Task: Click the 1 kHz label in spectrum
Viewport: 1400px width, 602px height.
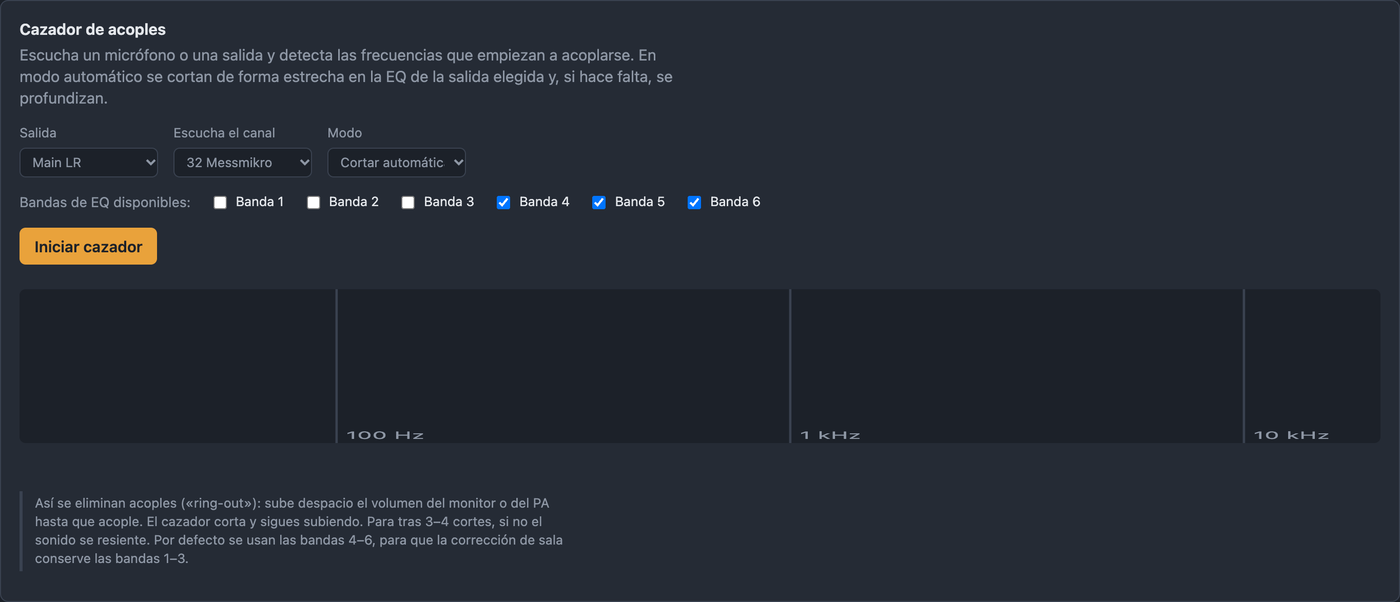Action: coord(830,435)
